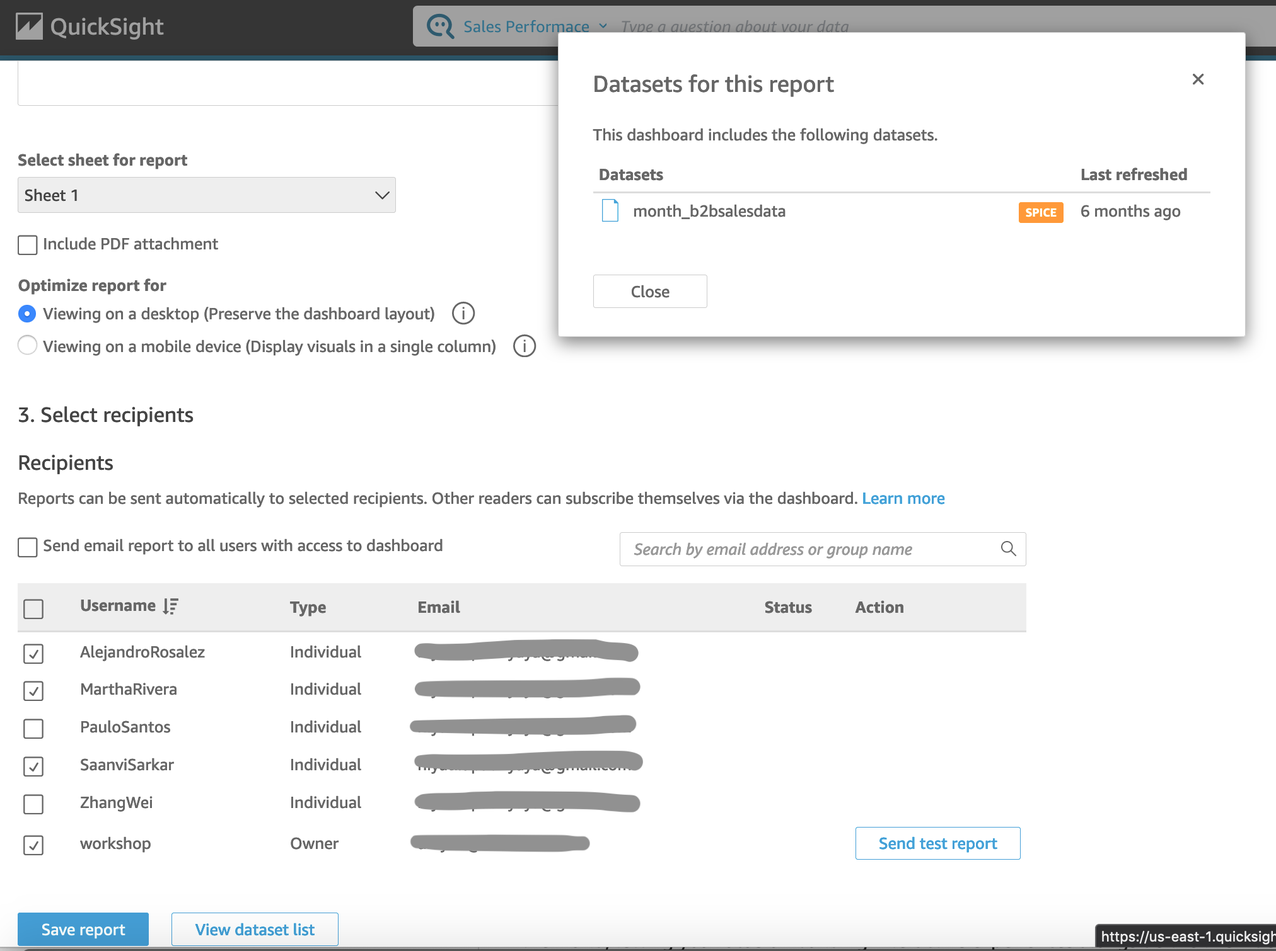
Task: Click the SPICE badge
Action: [x=1040, y=212]
